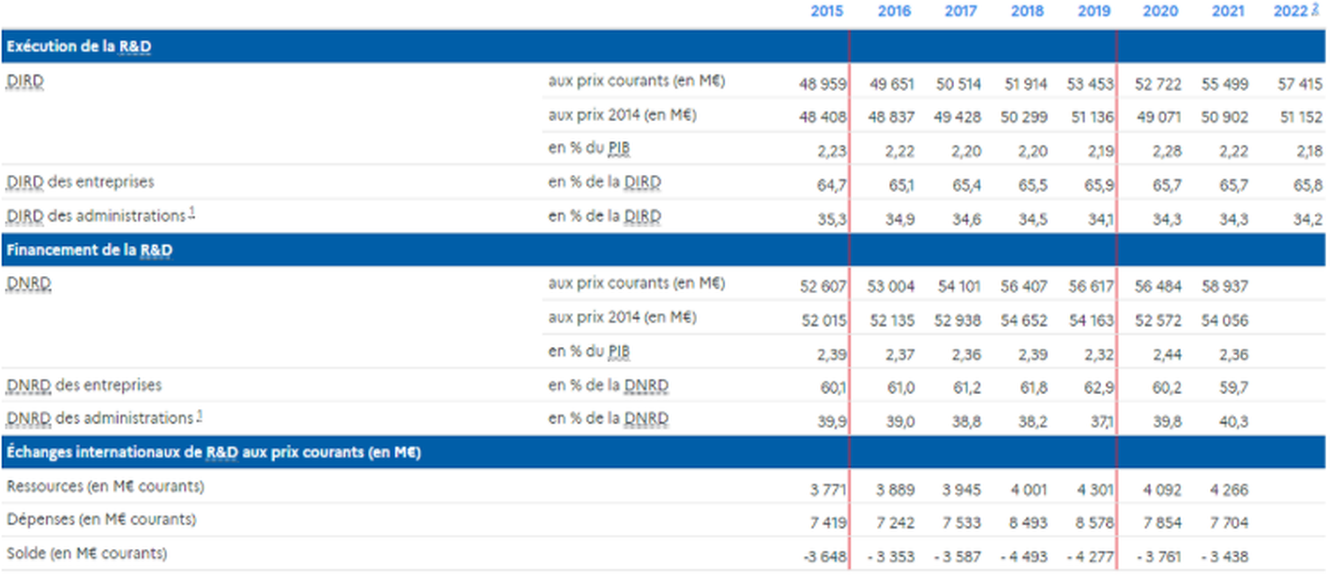Screen dimensions: 1339x577
Task: Click PIB abbreviation in the DIRD section
Action: pos(619,149)
